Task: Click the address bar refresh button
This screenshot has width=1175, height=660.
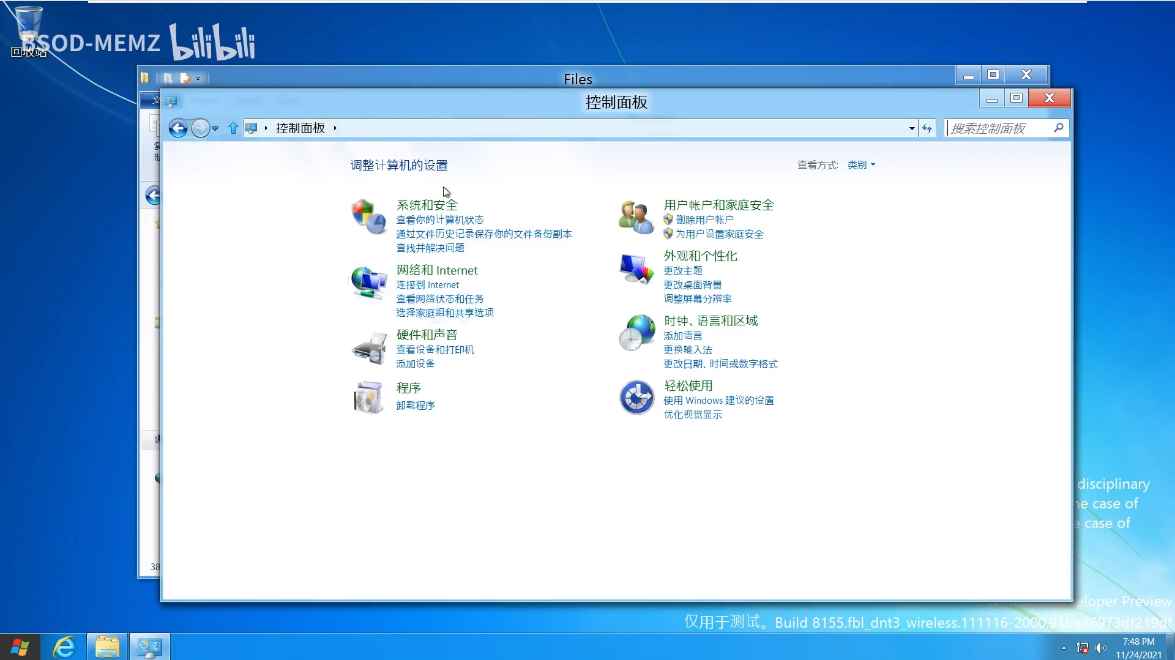Action: click(928, 128)
